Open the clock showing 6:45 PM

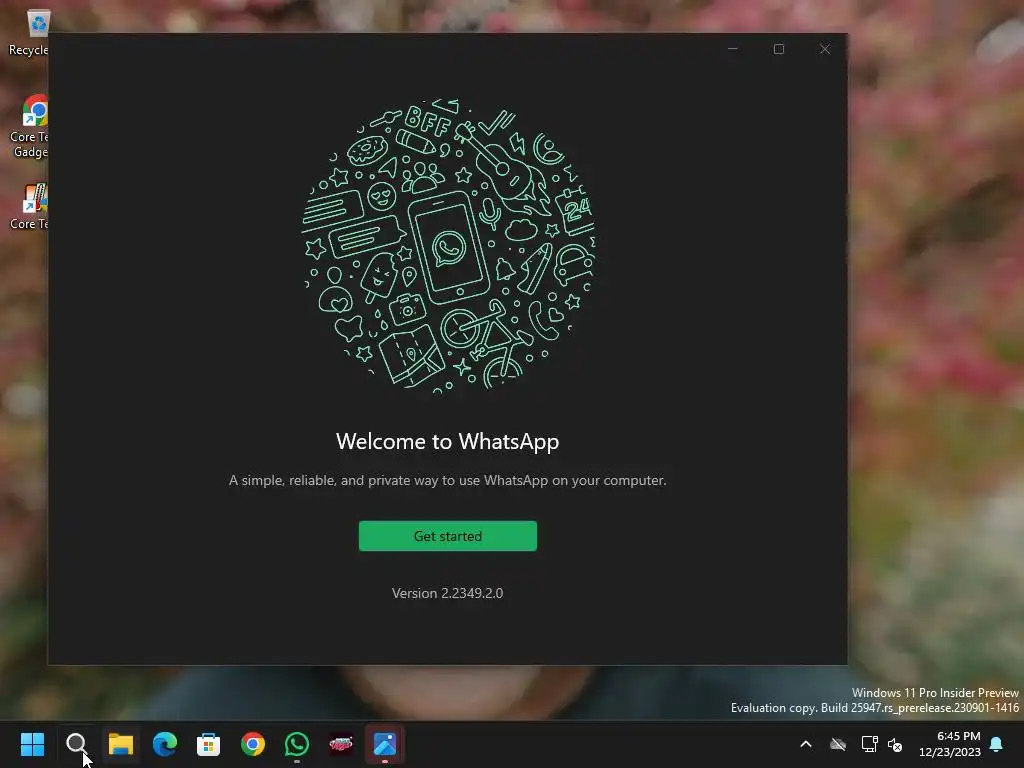(950, 744)
